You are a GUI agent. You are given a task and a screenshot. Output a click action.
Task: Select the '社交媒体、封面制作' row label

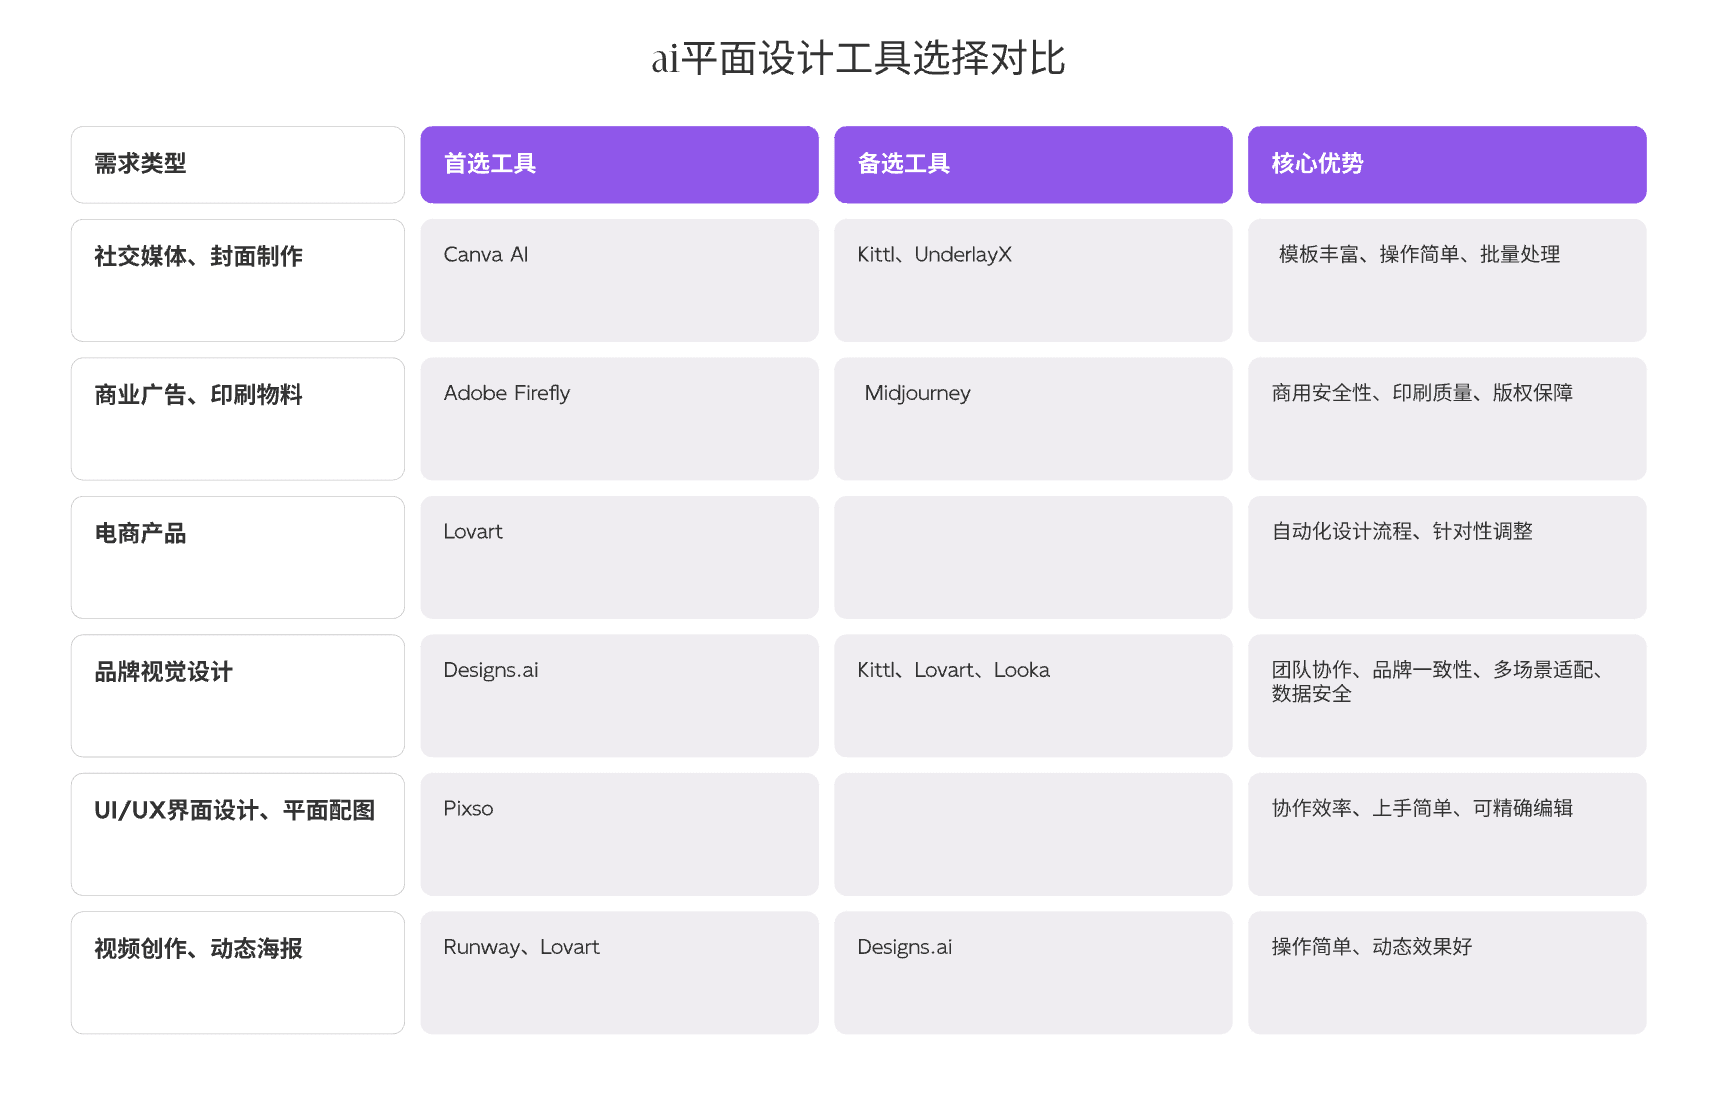[238, 280]
